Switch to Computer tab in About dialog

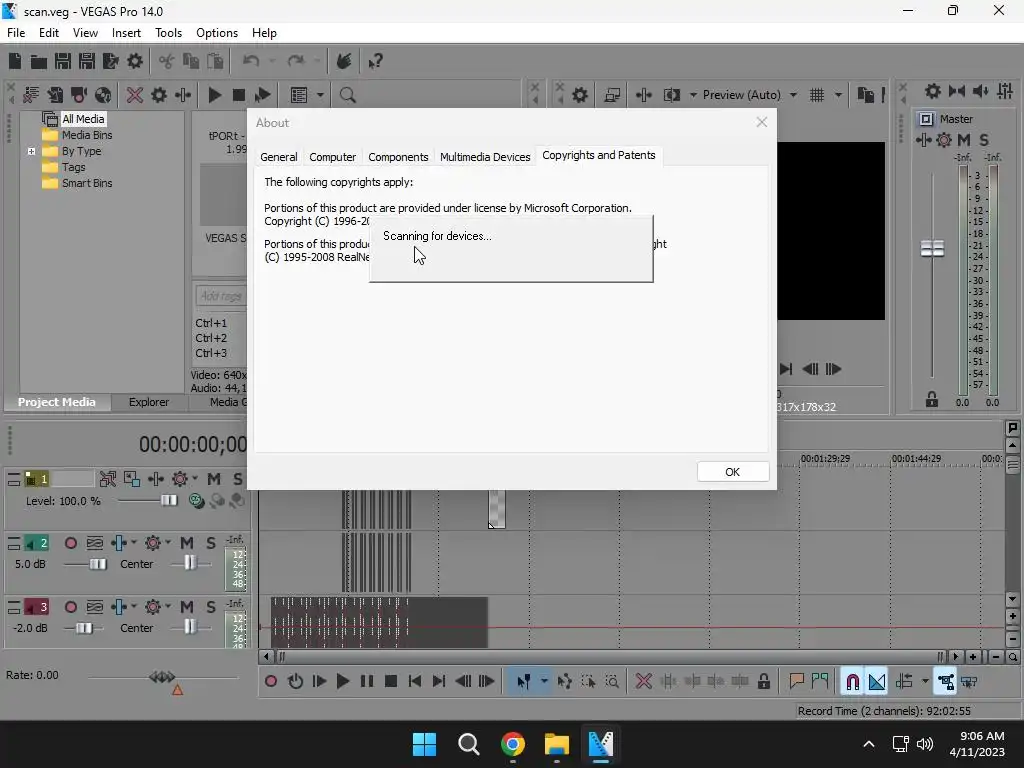[332, 157]
